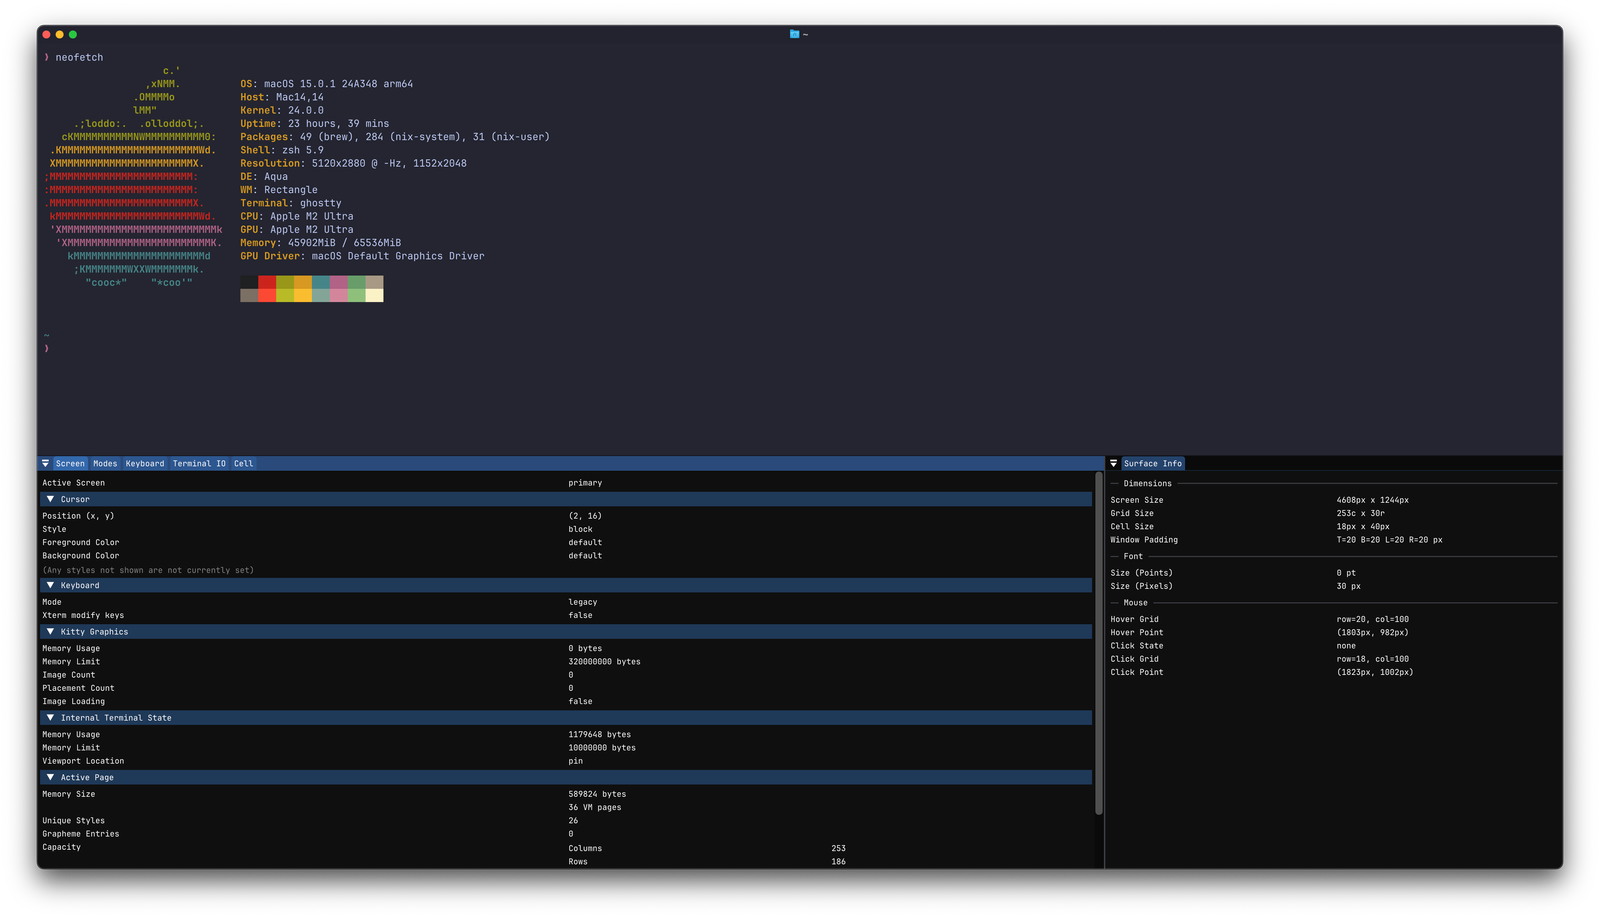Collapse the Active Page section
The width and height of the screenshot is (1600, 918).
[50, 777]
